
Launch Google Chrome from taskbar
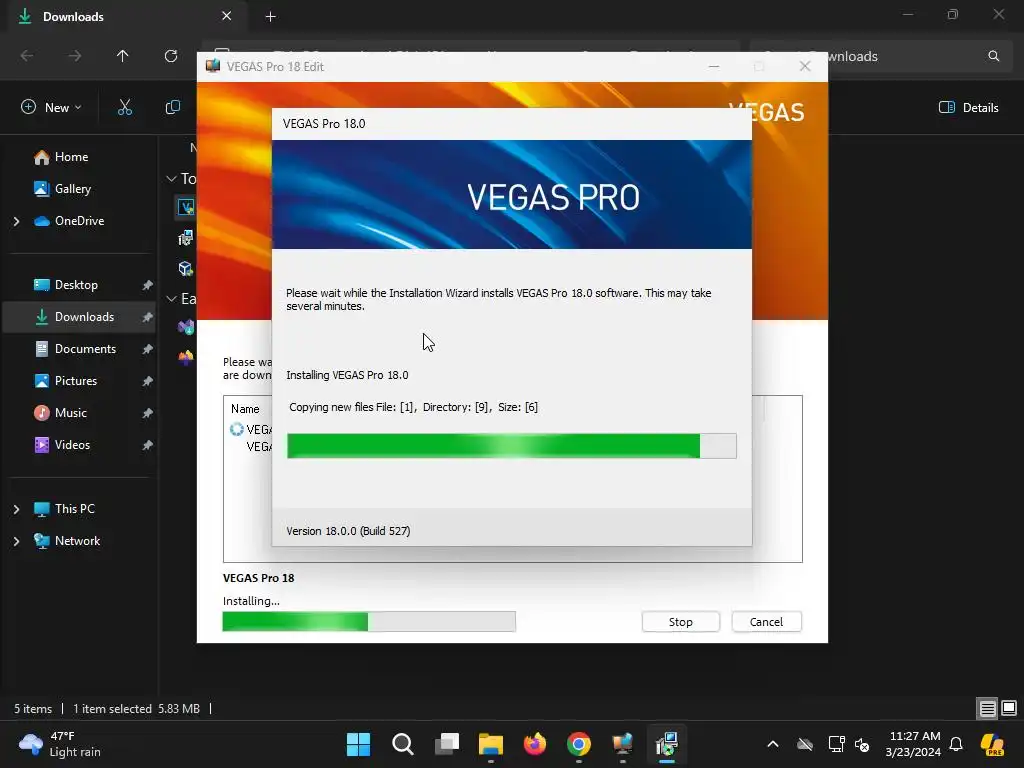[x=579, y=744]
